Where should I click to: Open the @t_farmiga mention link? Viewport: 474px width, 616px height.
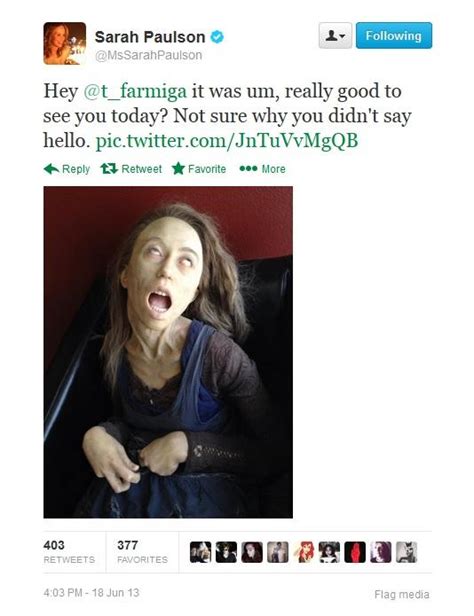135,91
